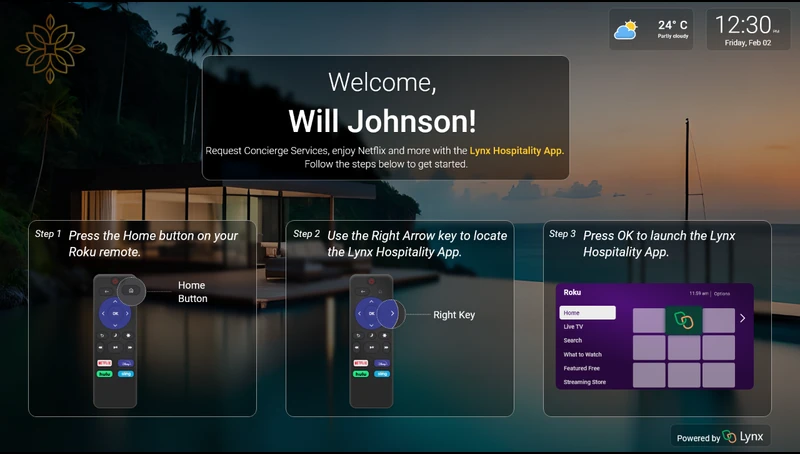
Task: Click the Right Key label in Step 2
Action: click(x=454, y=315)
